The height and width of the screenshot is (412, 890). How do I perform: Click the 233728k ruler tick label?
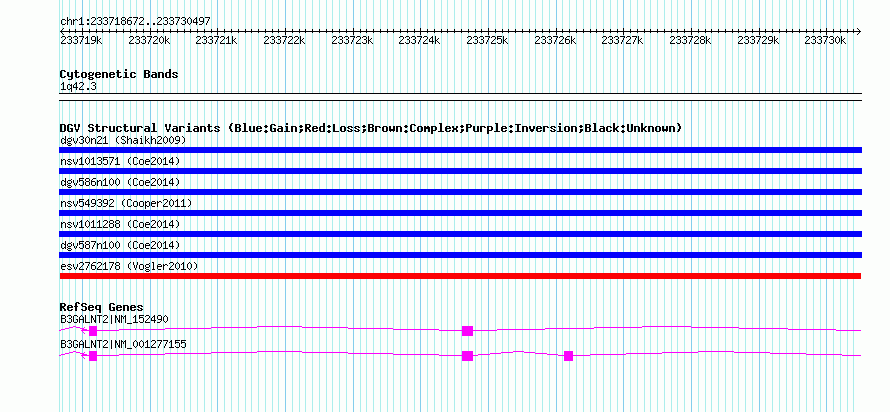tap(690, 40)
